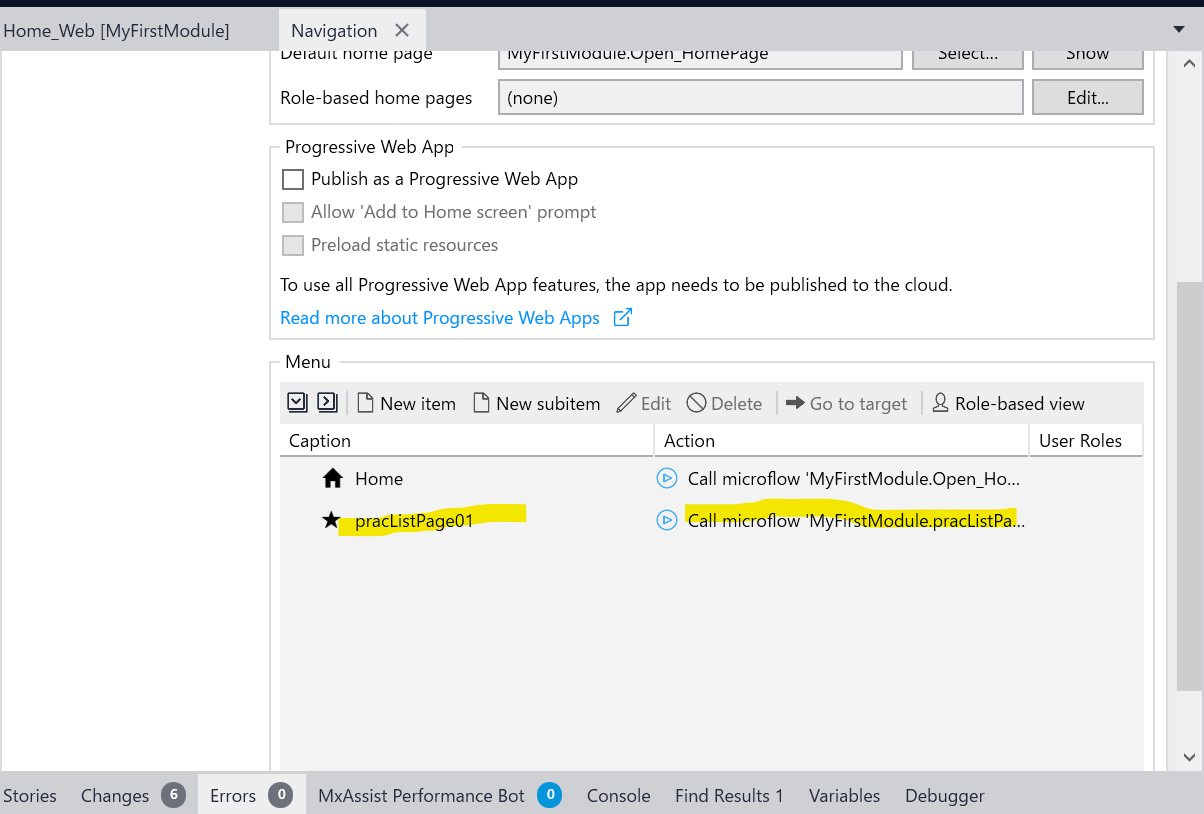Collapse all menu items icon

(327, 402)
